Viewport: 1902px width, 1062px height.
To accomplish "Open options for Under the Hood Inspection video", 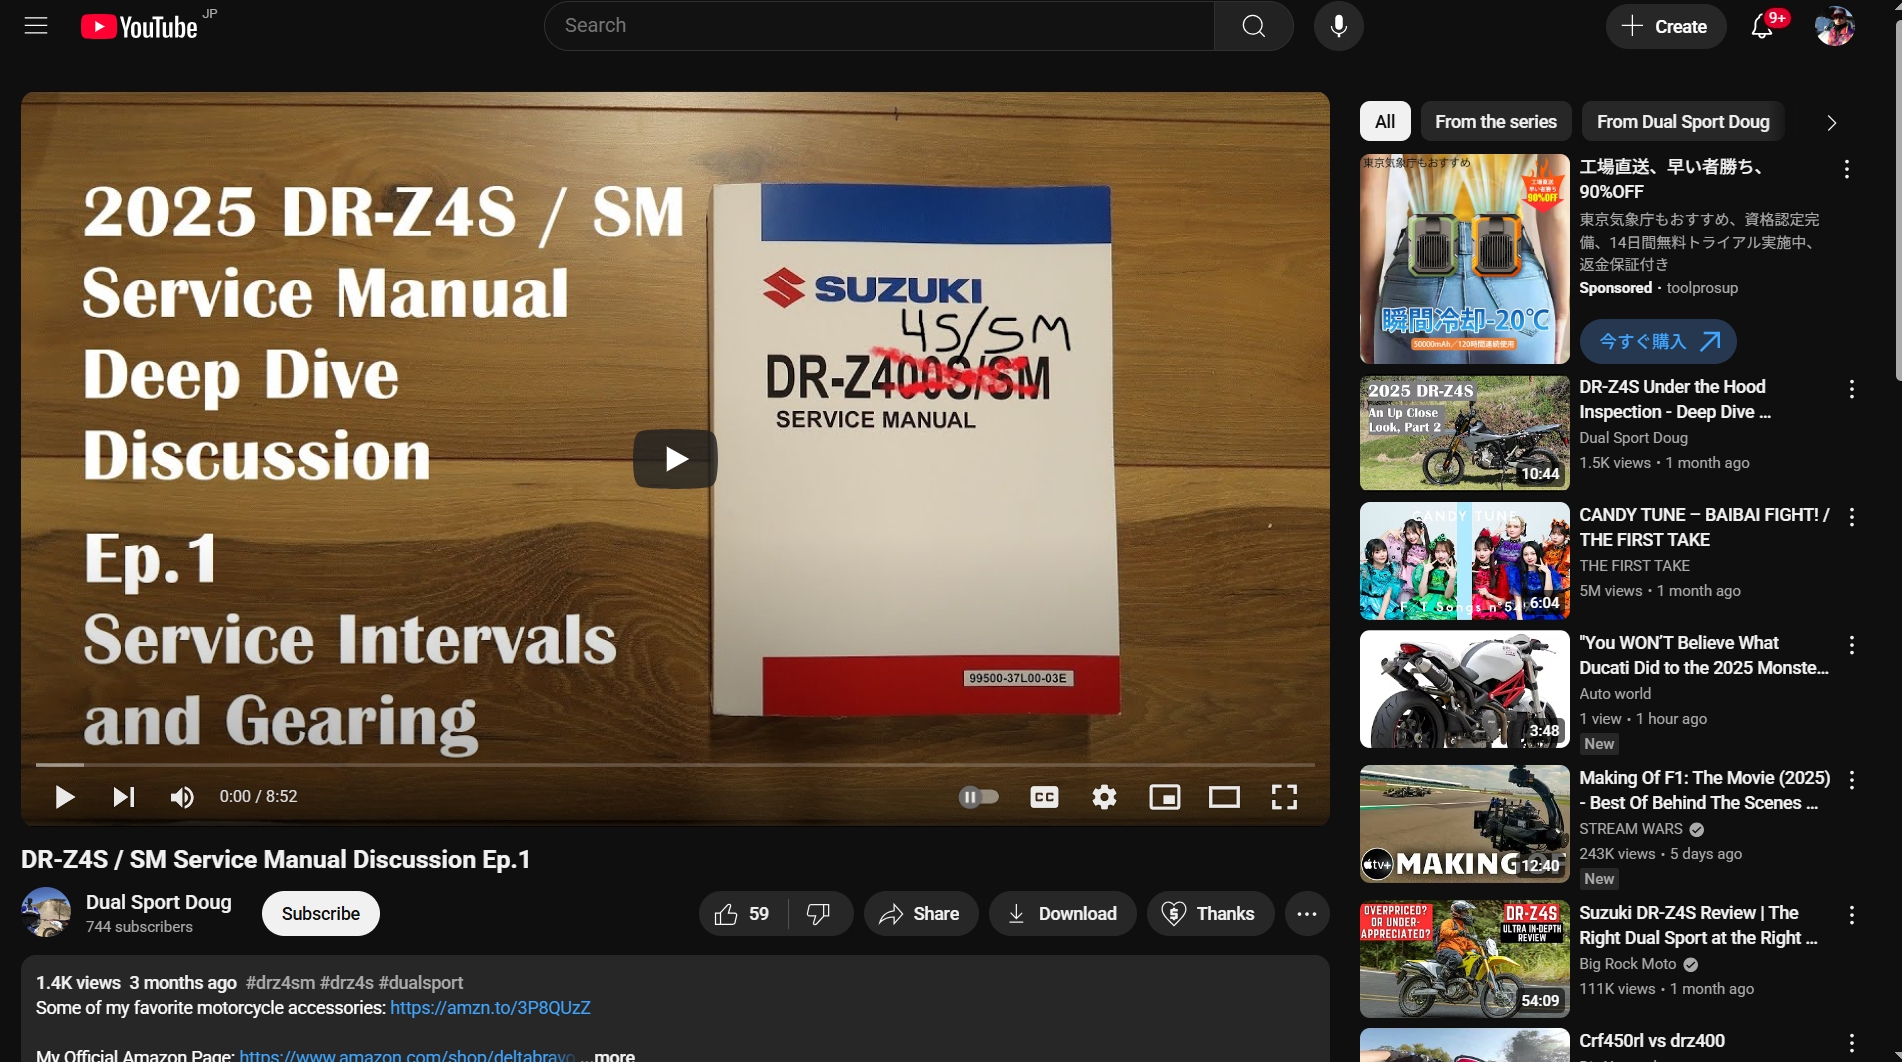I will pyautogui.click(x=1852, y=390).
